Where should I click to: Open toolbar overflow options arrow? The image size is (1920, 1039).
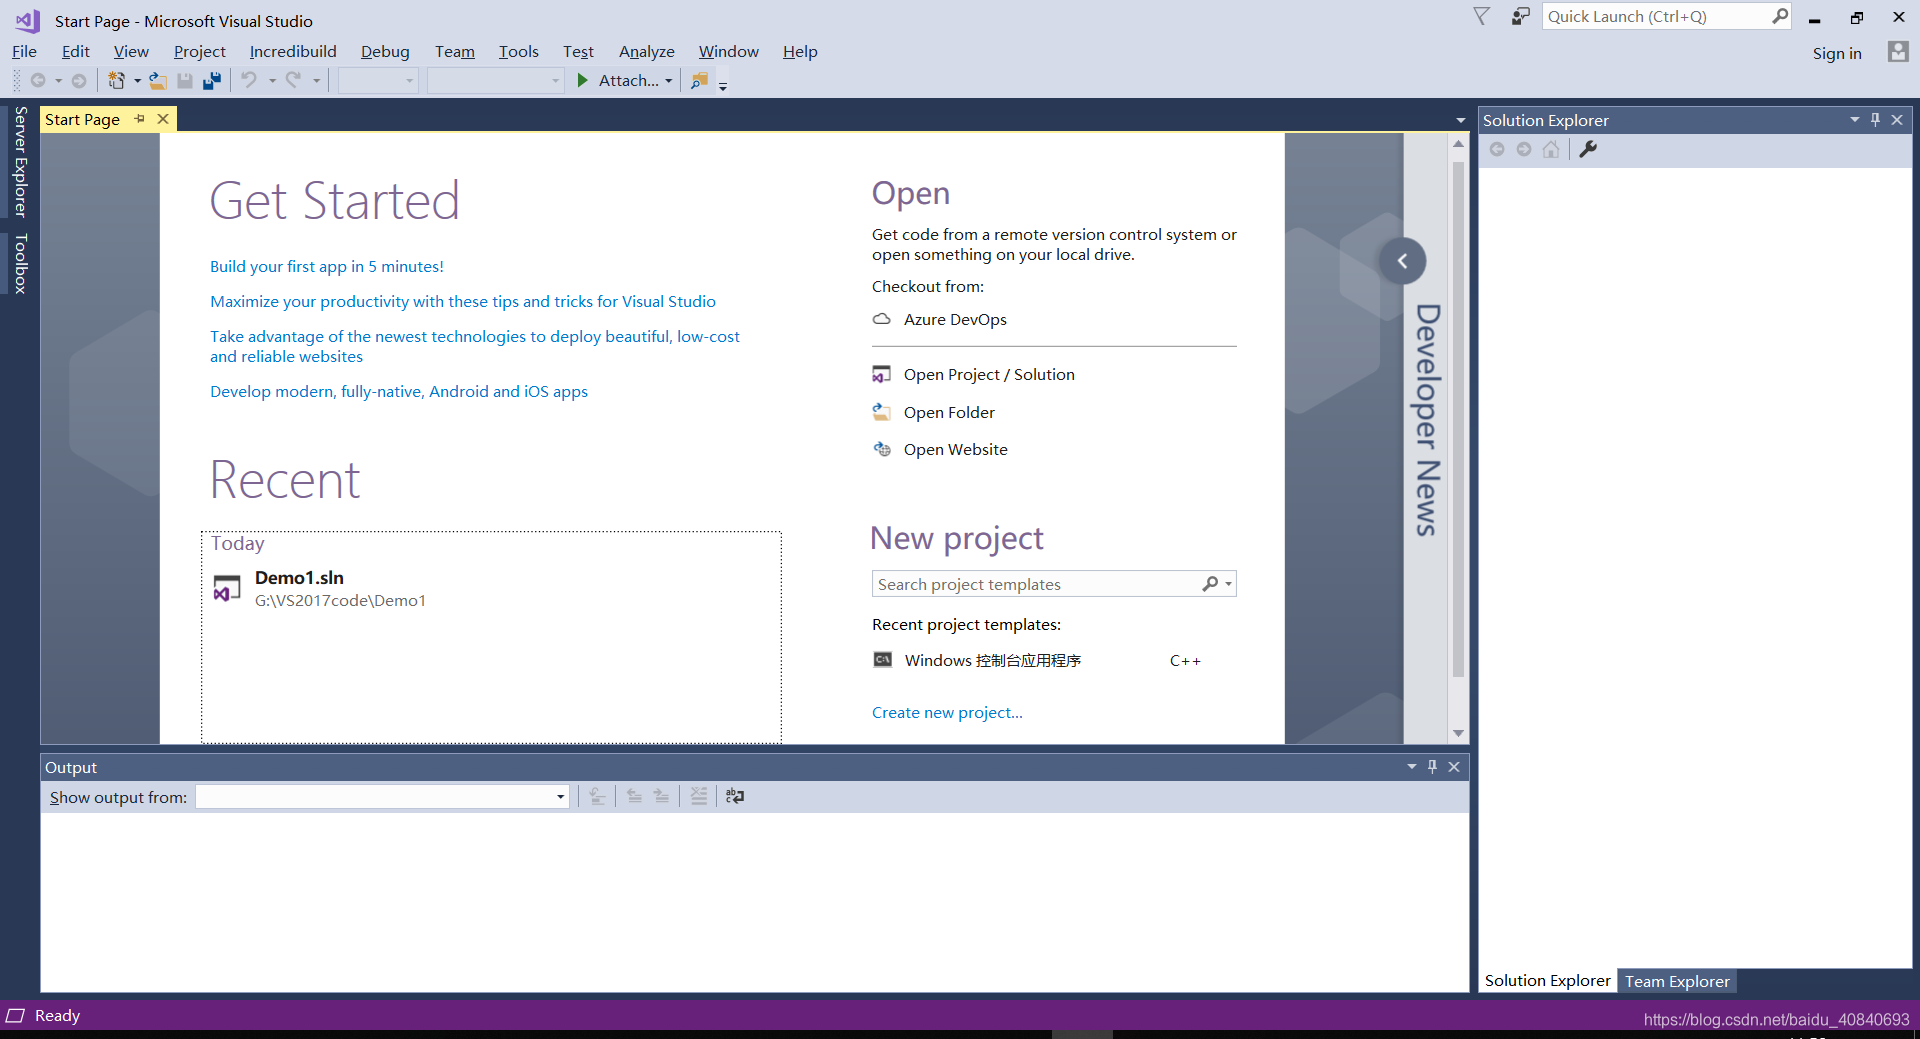coord(723,86)
